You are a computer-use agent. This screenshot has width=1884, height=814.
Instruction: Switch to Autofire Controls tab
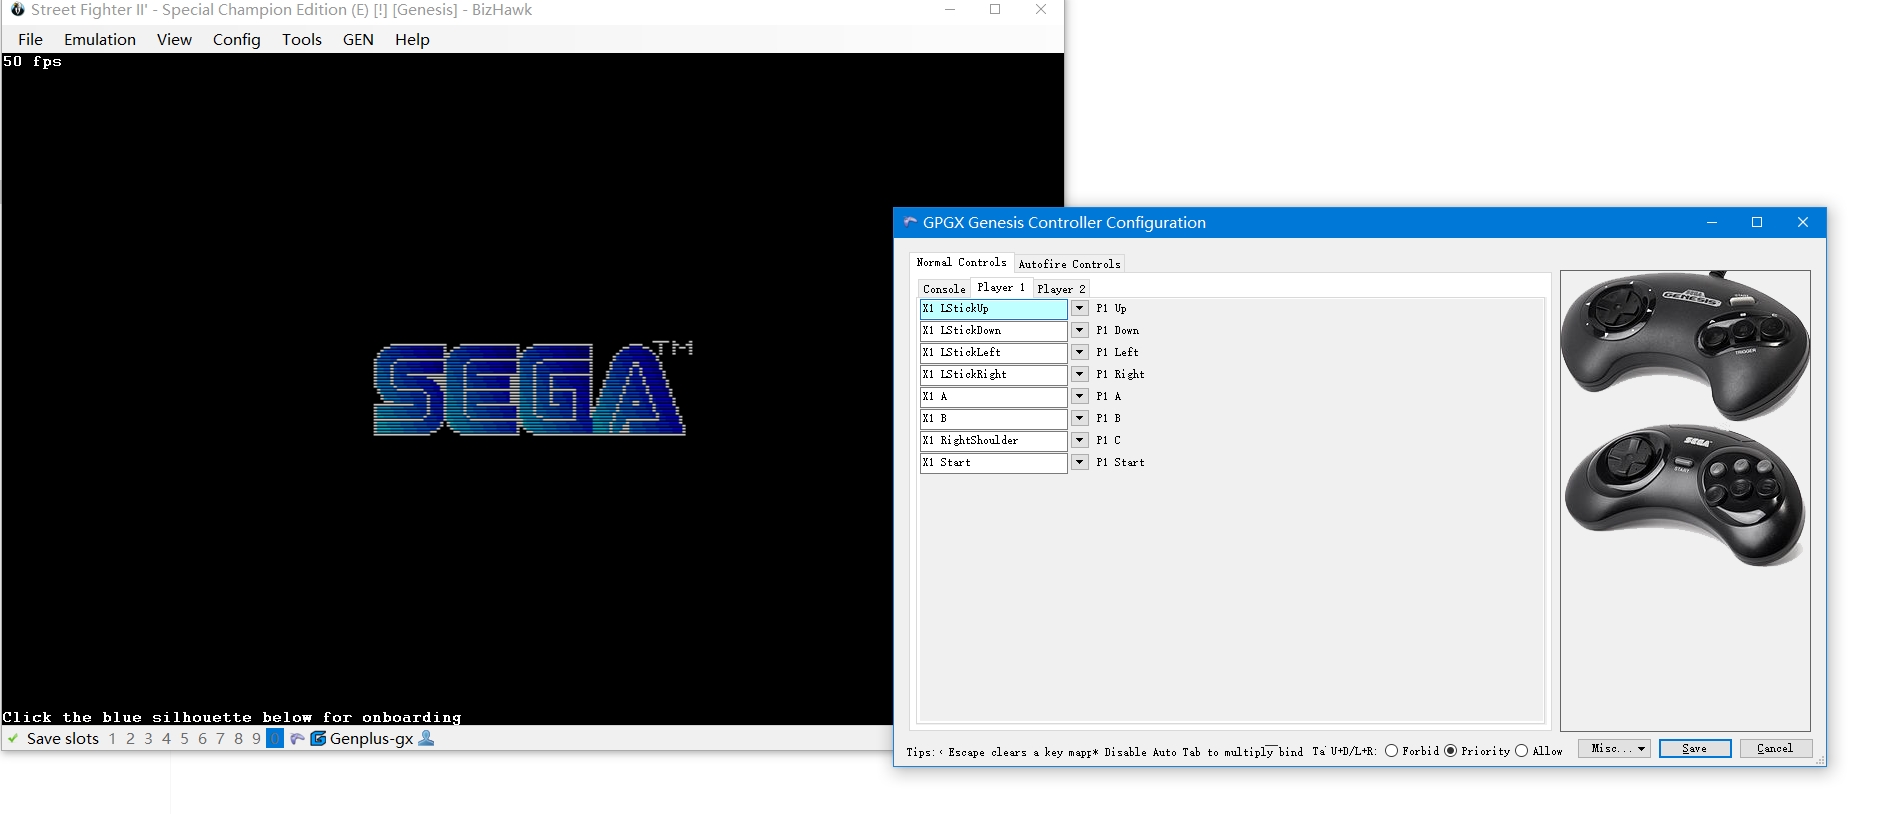[x=1069, y=264]
